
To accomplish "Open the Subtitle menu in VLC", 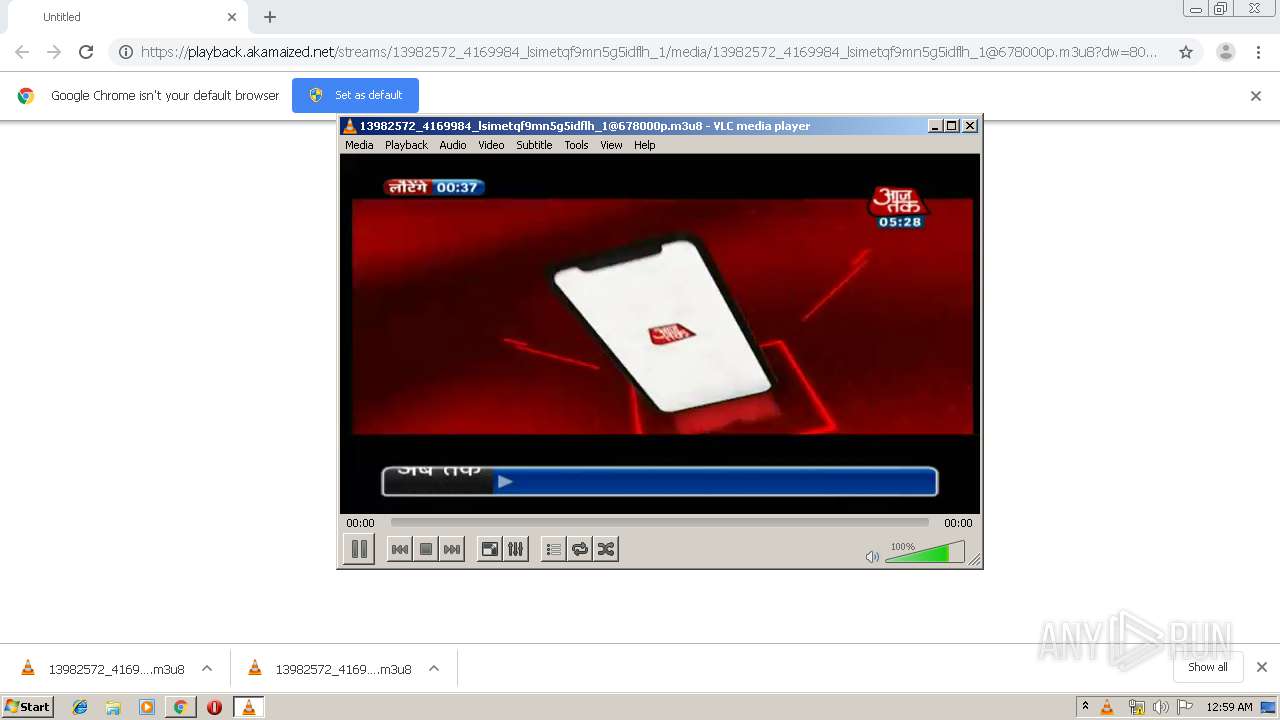I will pyautogui.click(x=534, y=145).
